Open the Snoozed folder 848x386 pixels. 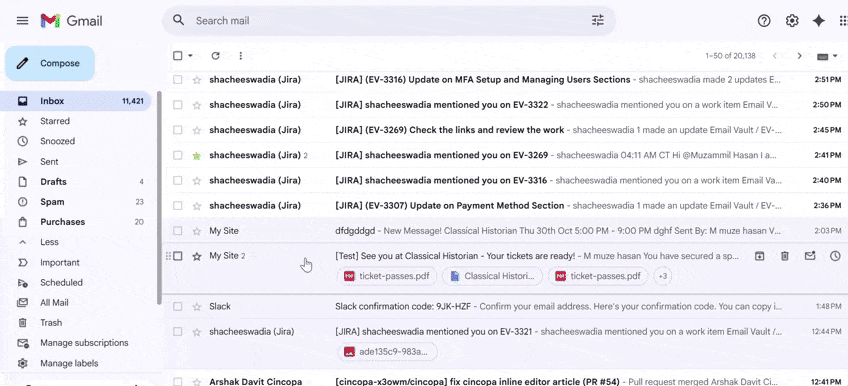point(77,141)
